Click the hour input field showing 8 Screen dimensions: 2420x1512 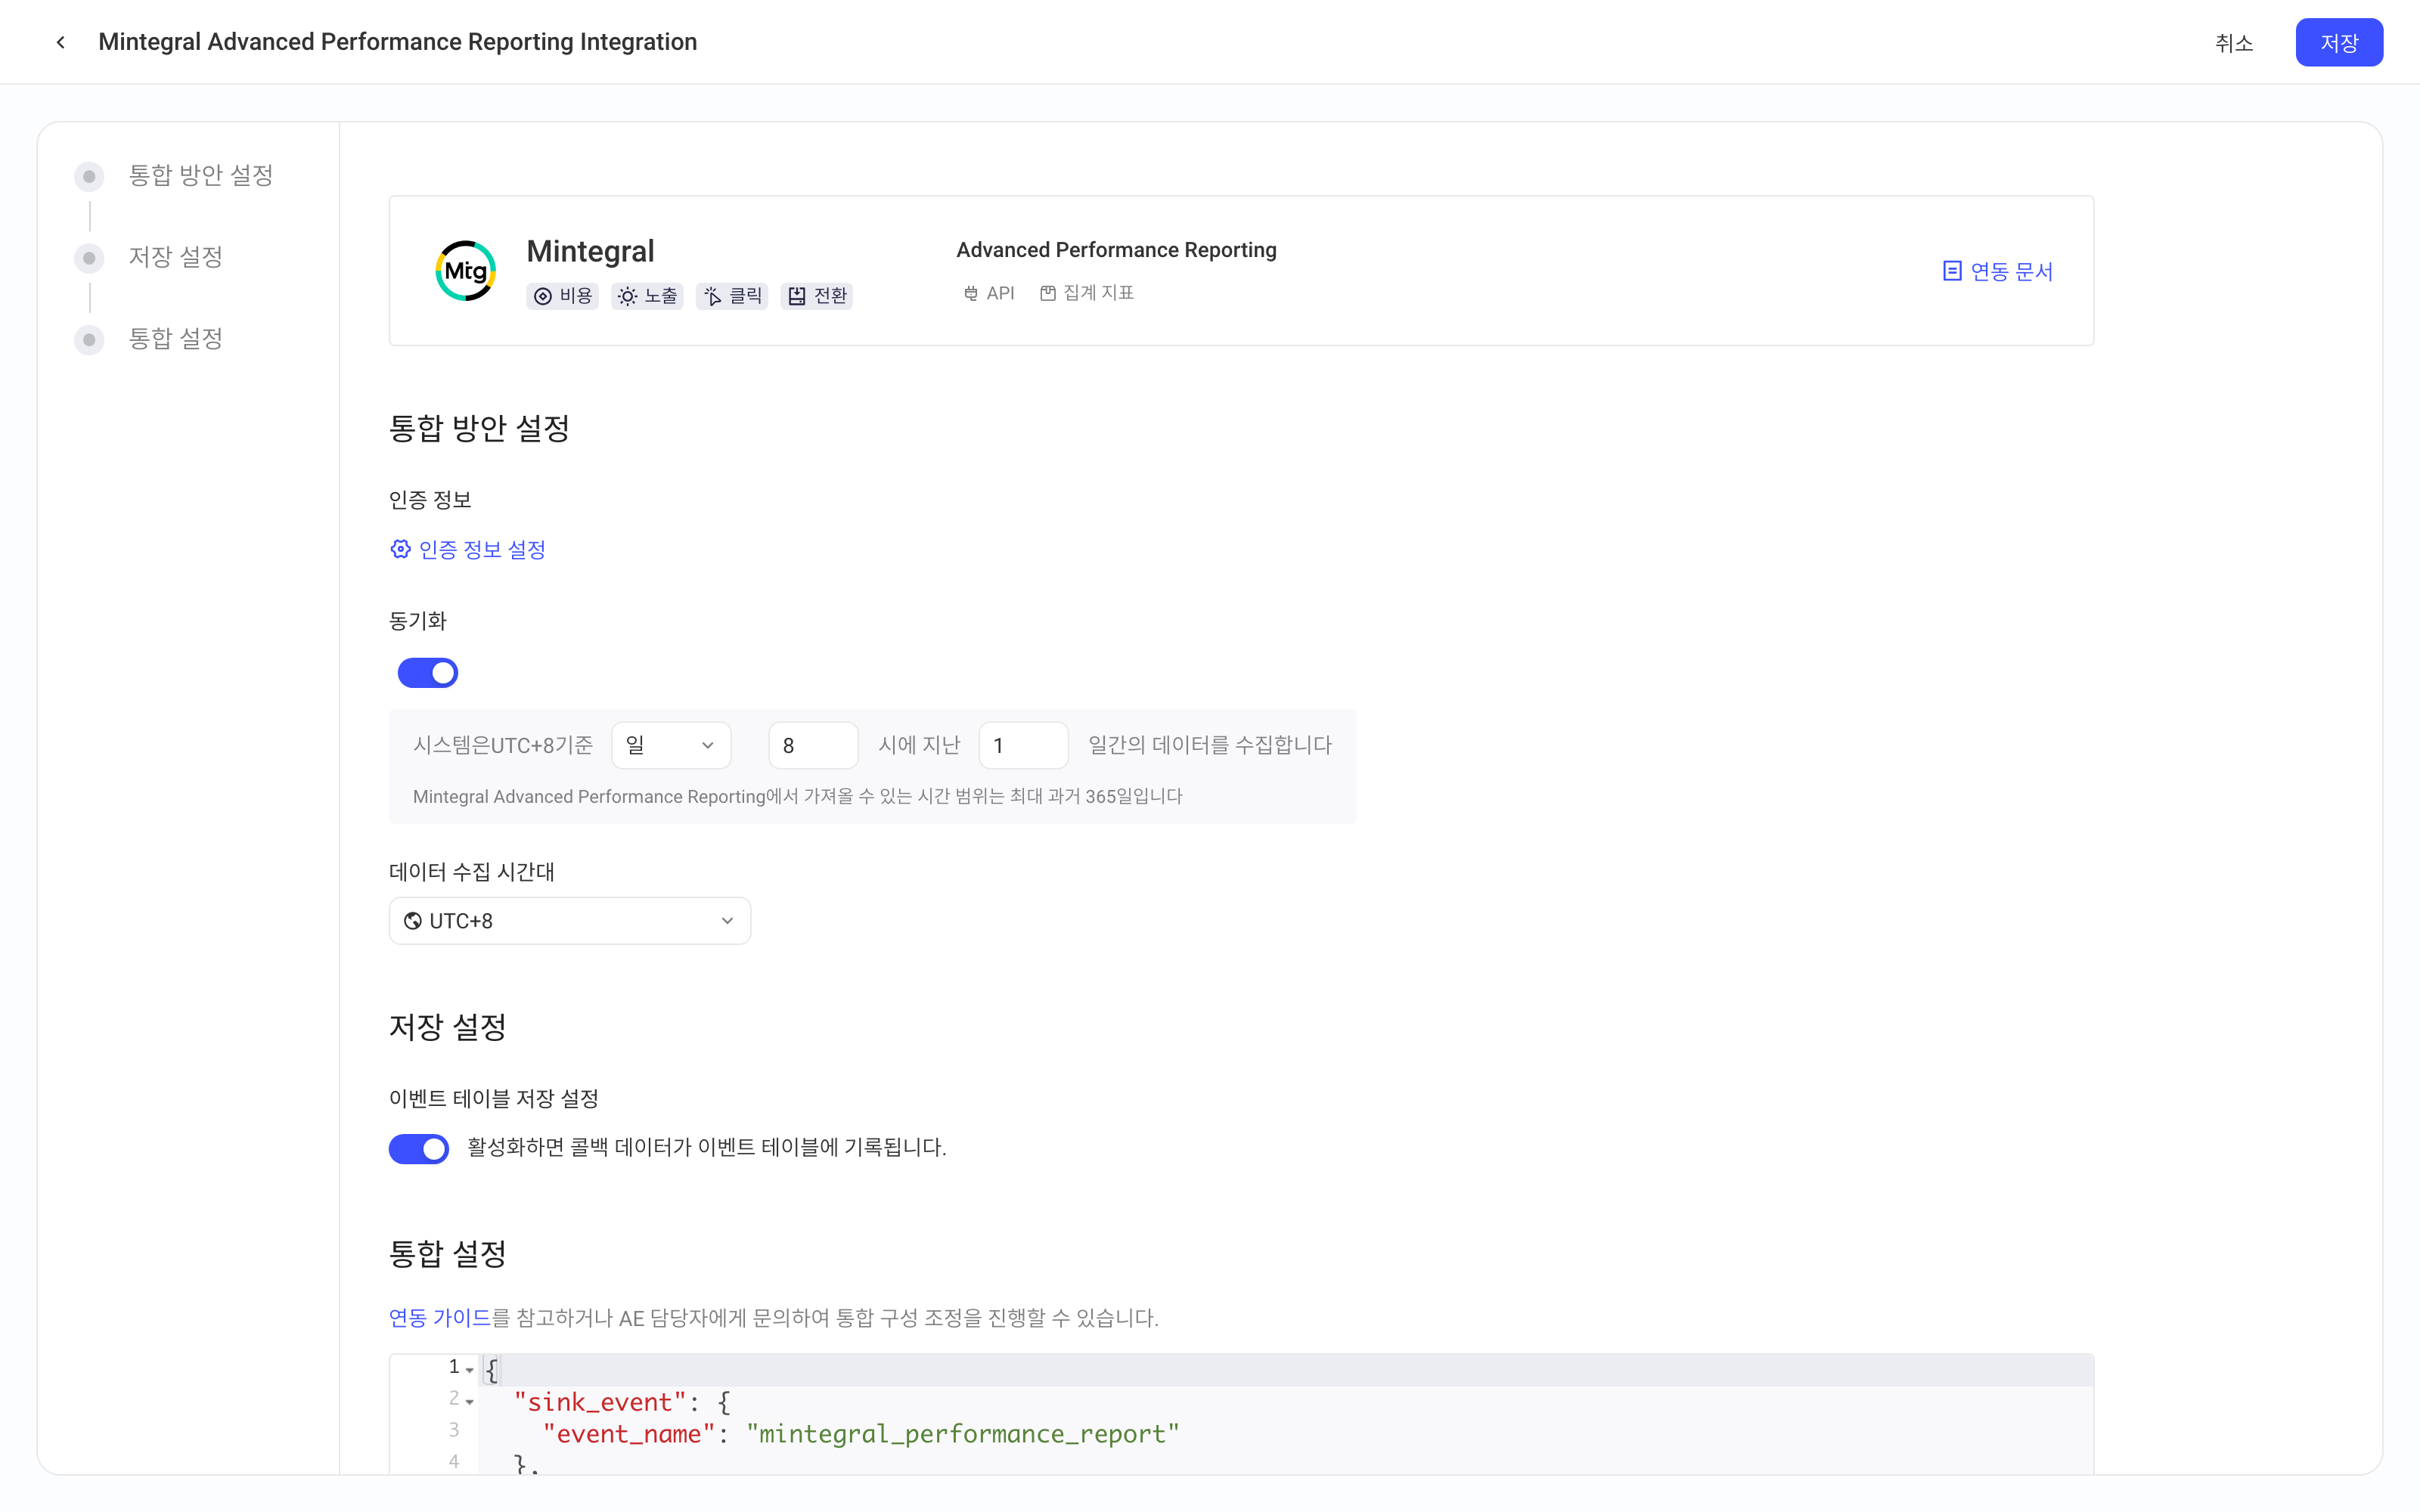pos(813,745)
